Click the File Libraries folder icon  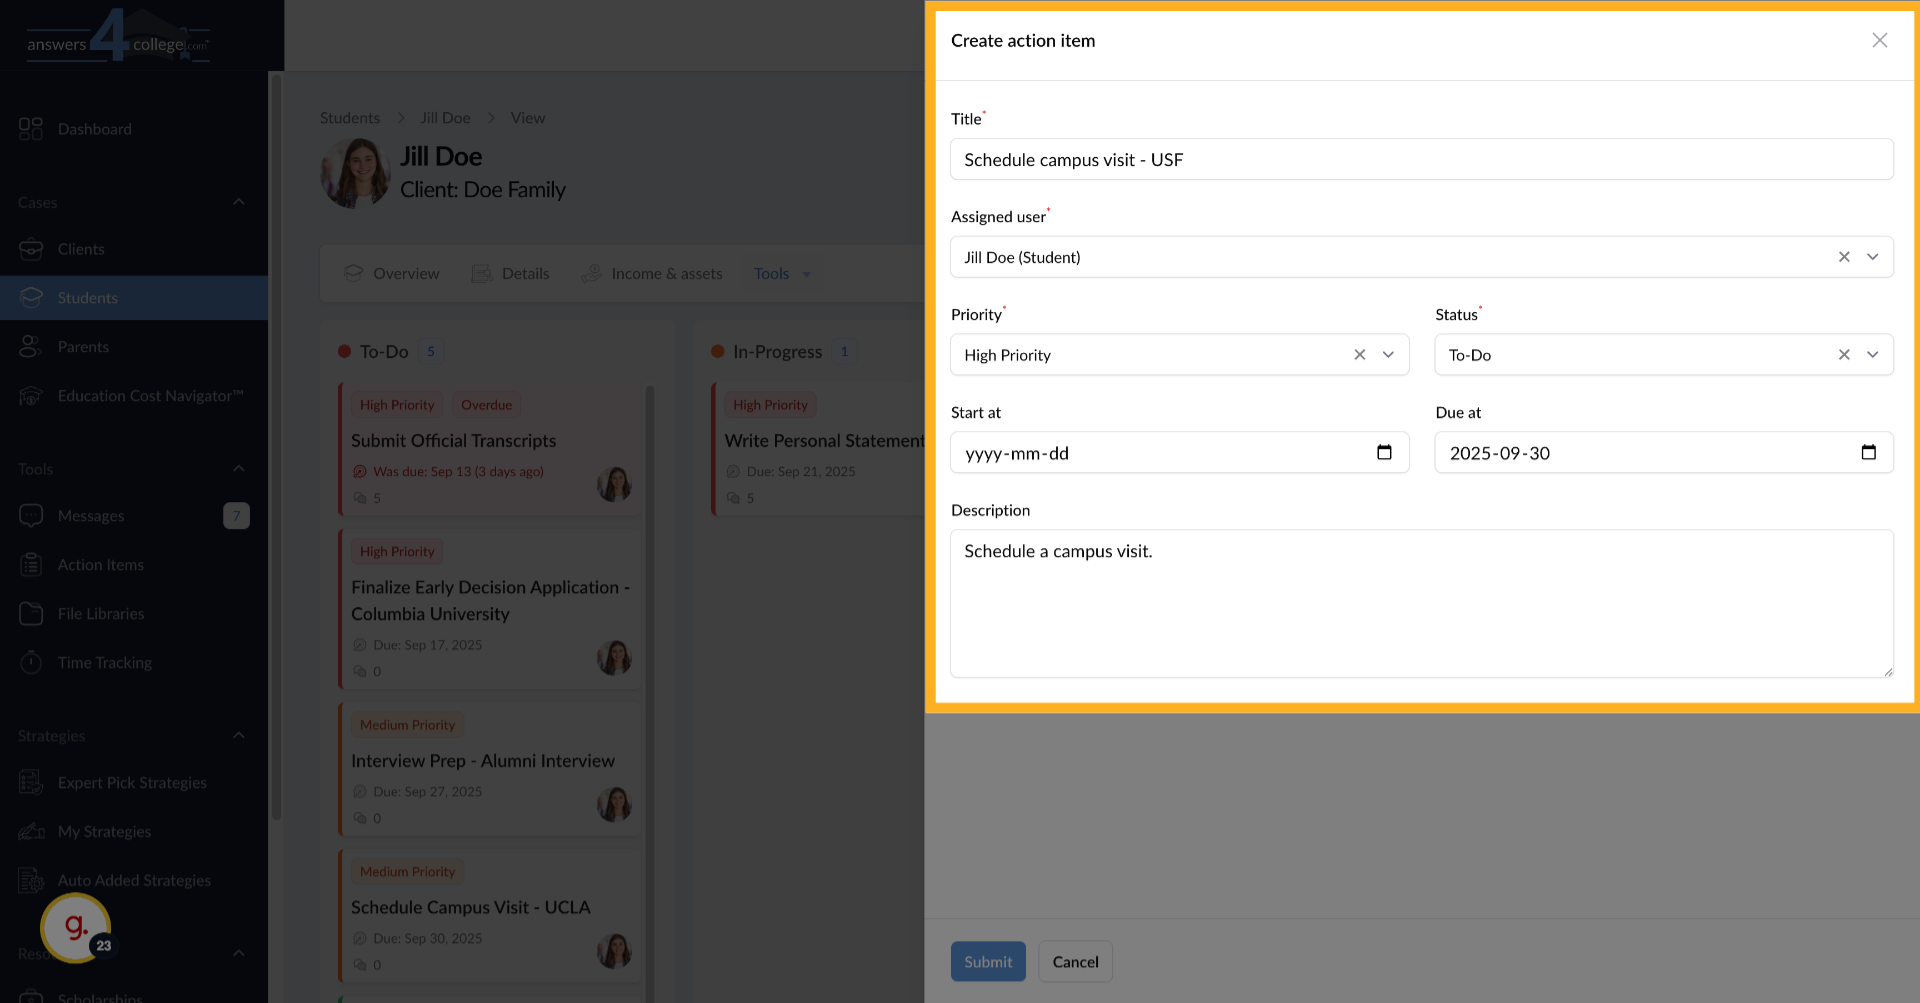coord(31,614)
